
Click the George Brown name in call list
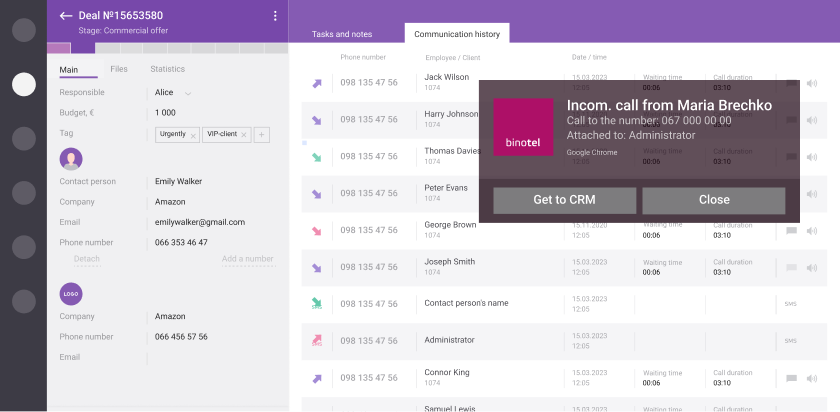450,225
